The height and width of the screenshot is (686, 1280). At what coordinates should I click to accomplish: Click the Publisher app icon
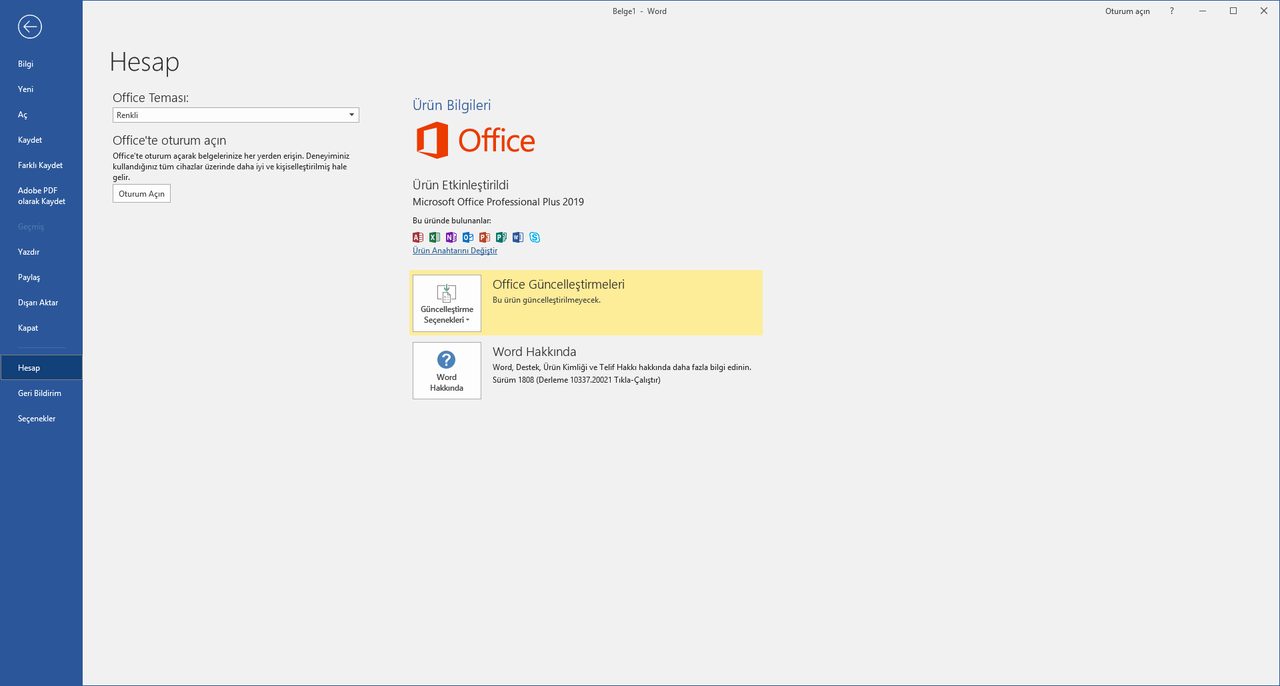coord(501,237)
